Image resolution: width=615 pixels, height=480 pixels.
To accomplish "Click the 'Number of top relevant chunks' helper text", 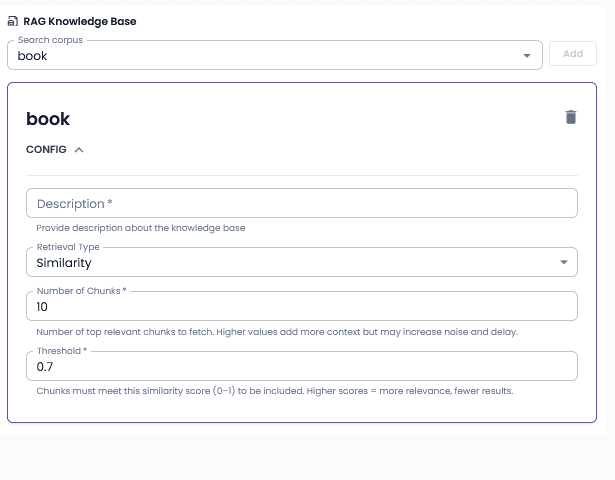I will 277,332.
